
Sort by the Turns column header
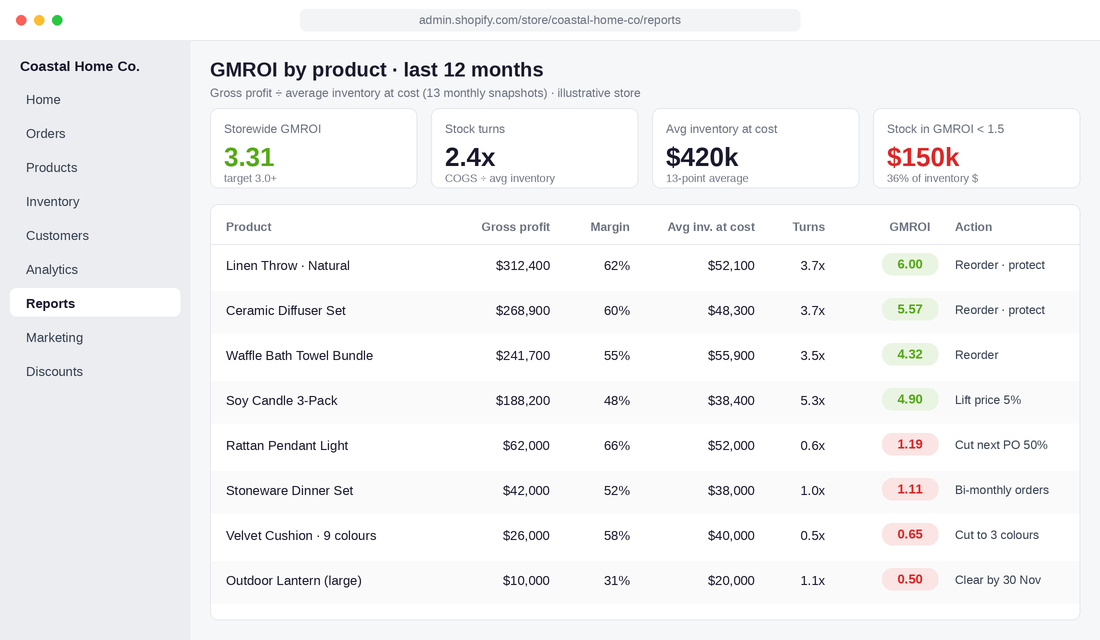coord(809,227)
